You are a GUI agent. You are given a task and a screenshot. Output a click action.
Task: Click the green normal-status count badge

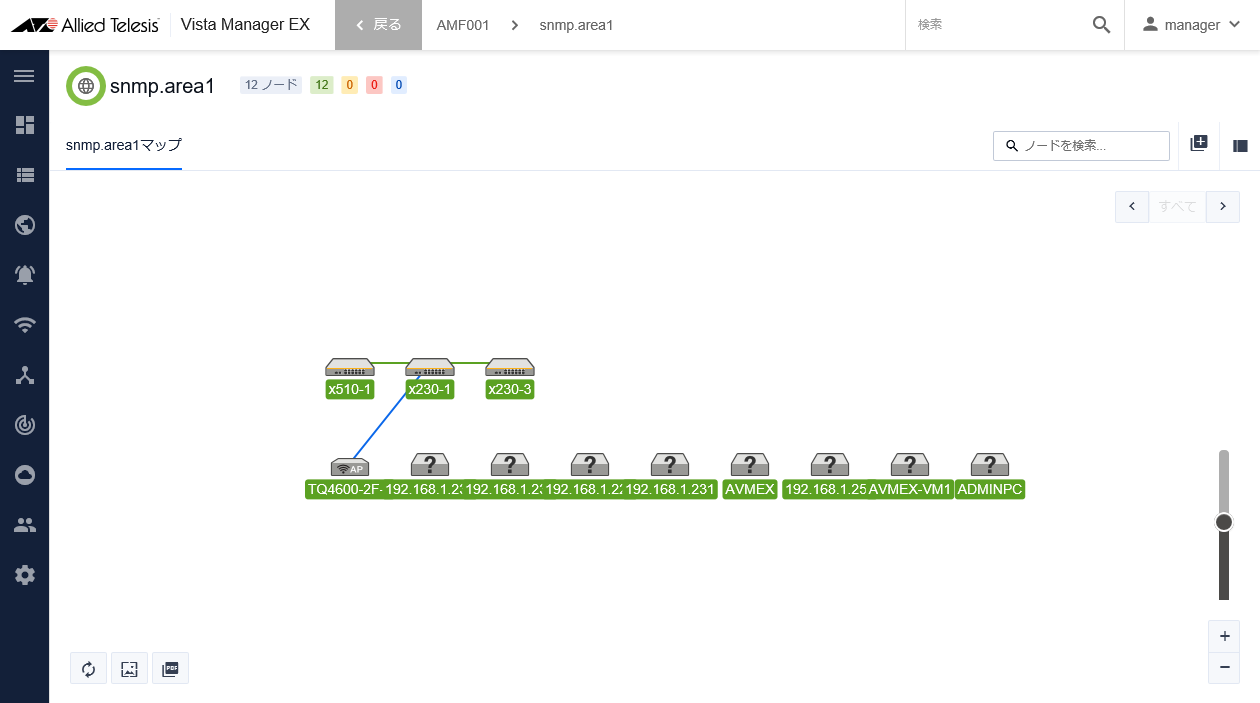tap(322, 85)
